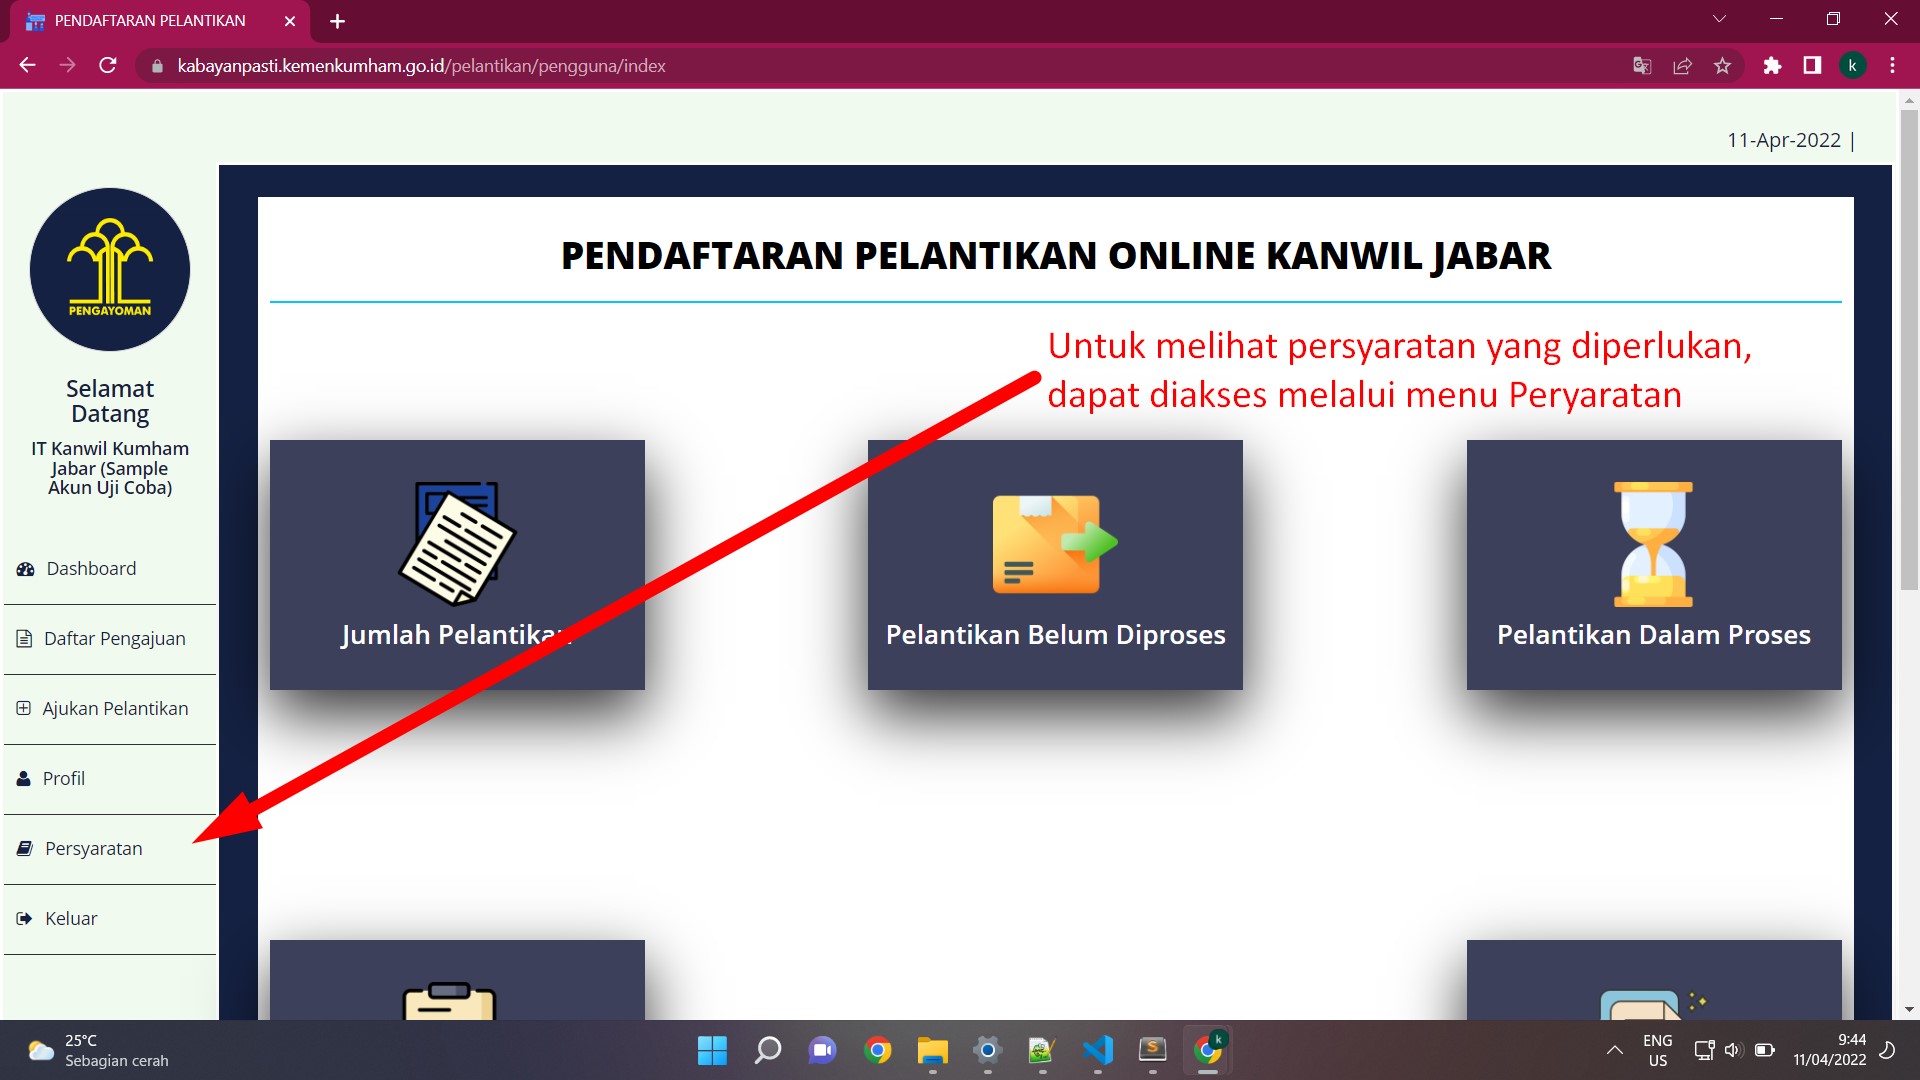Image resolution: width=1920 pixels, height=1080 pixels.
Task: Click the translate page icon in address bar
Action: coord(1642,66)
